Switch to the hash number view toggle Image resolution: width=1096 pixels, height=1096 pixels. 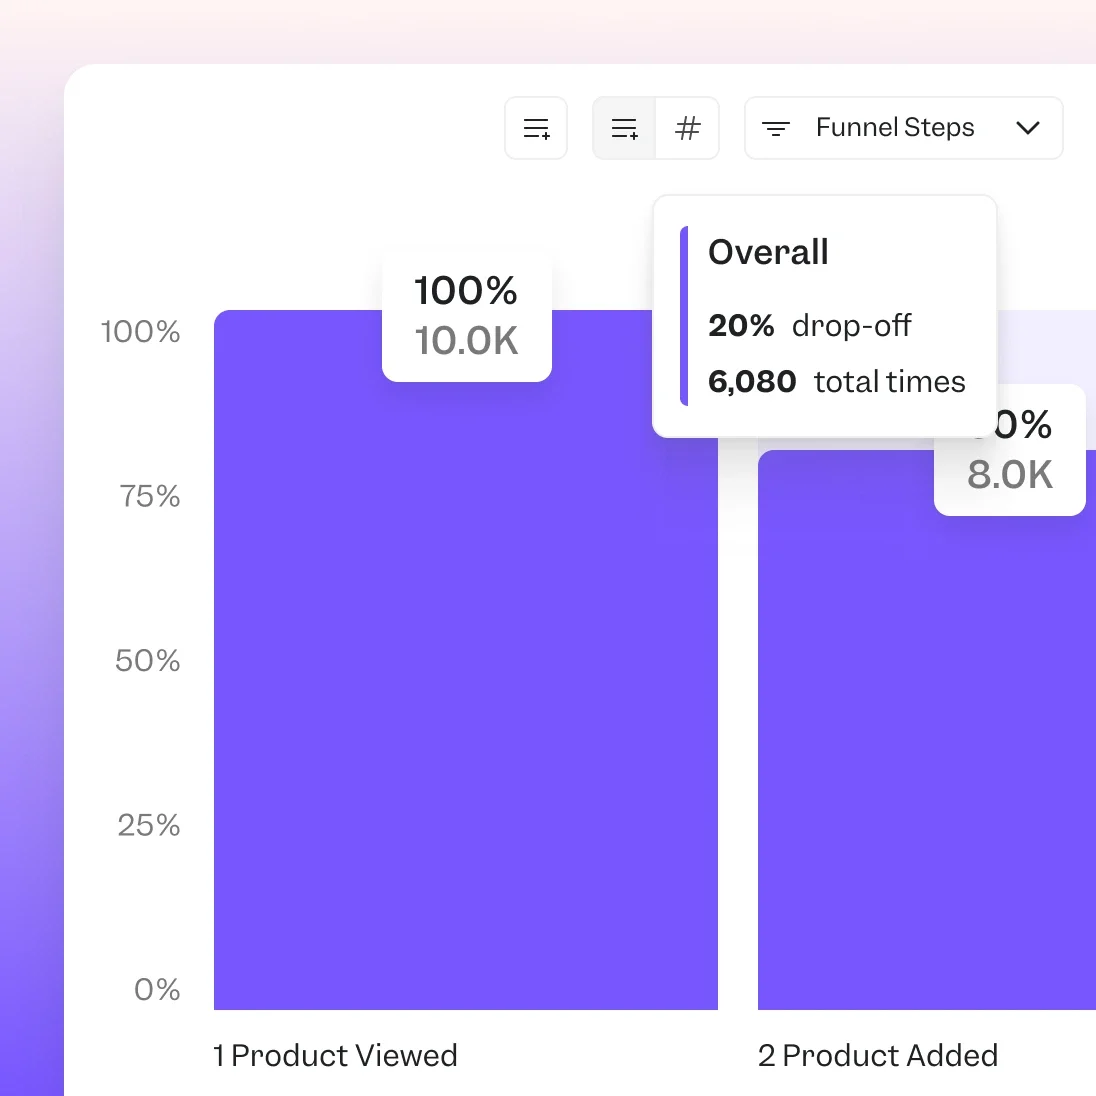tap(688, 128)
